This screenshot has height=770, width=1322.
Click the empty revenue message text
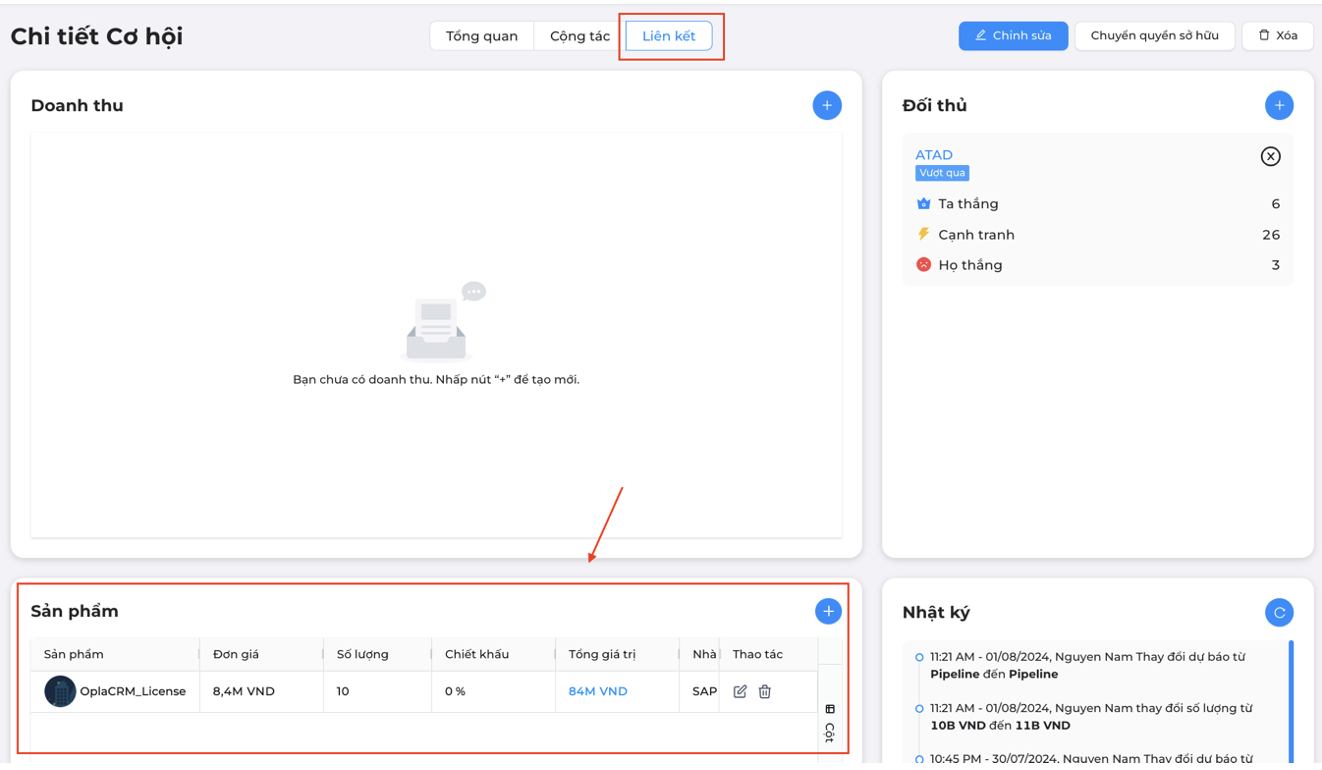coord(436,379)
